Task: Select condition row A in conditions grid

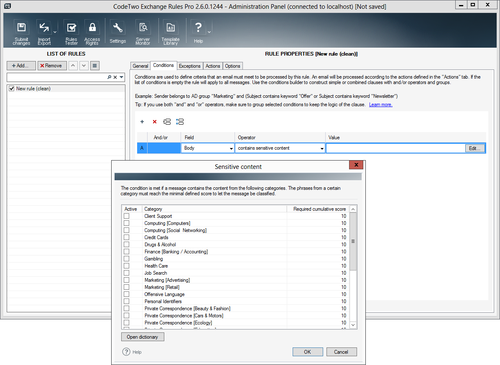Action: tap(142, 148)
